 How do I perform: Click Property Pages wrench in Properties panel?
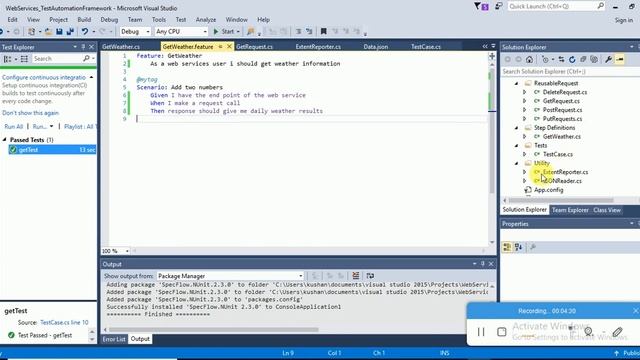pos(533,247)
